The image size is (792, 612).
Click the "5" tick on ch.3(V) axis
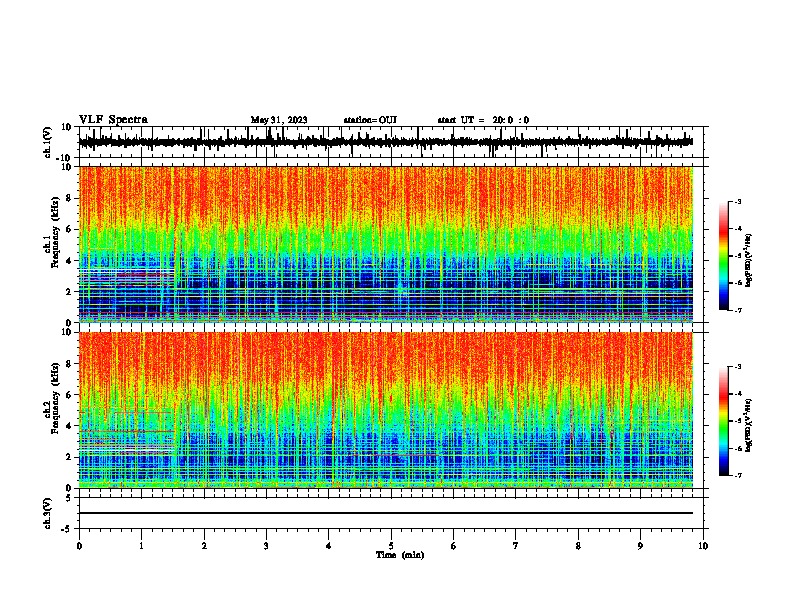[69, 498]
